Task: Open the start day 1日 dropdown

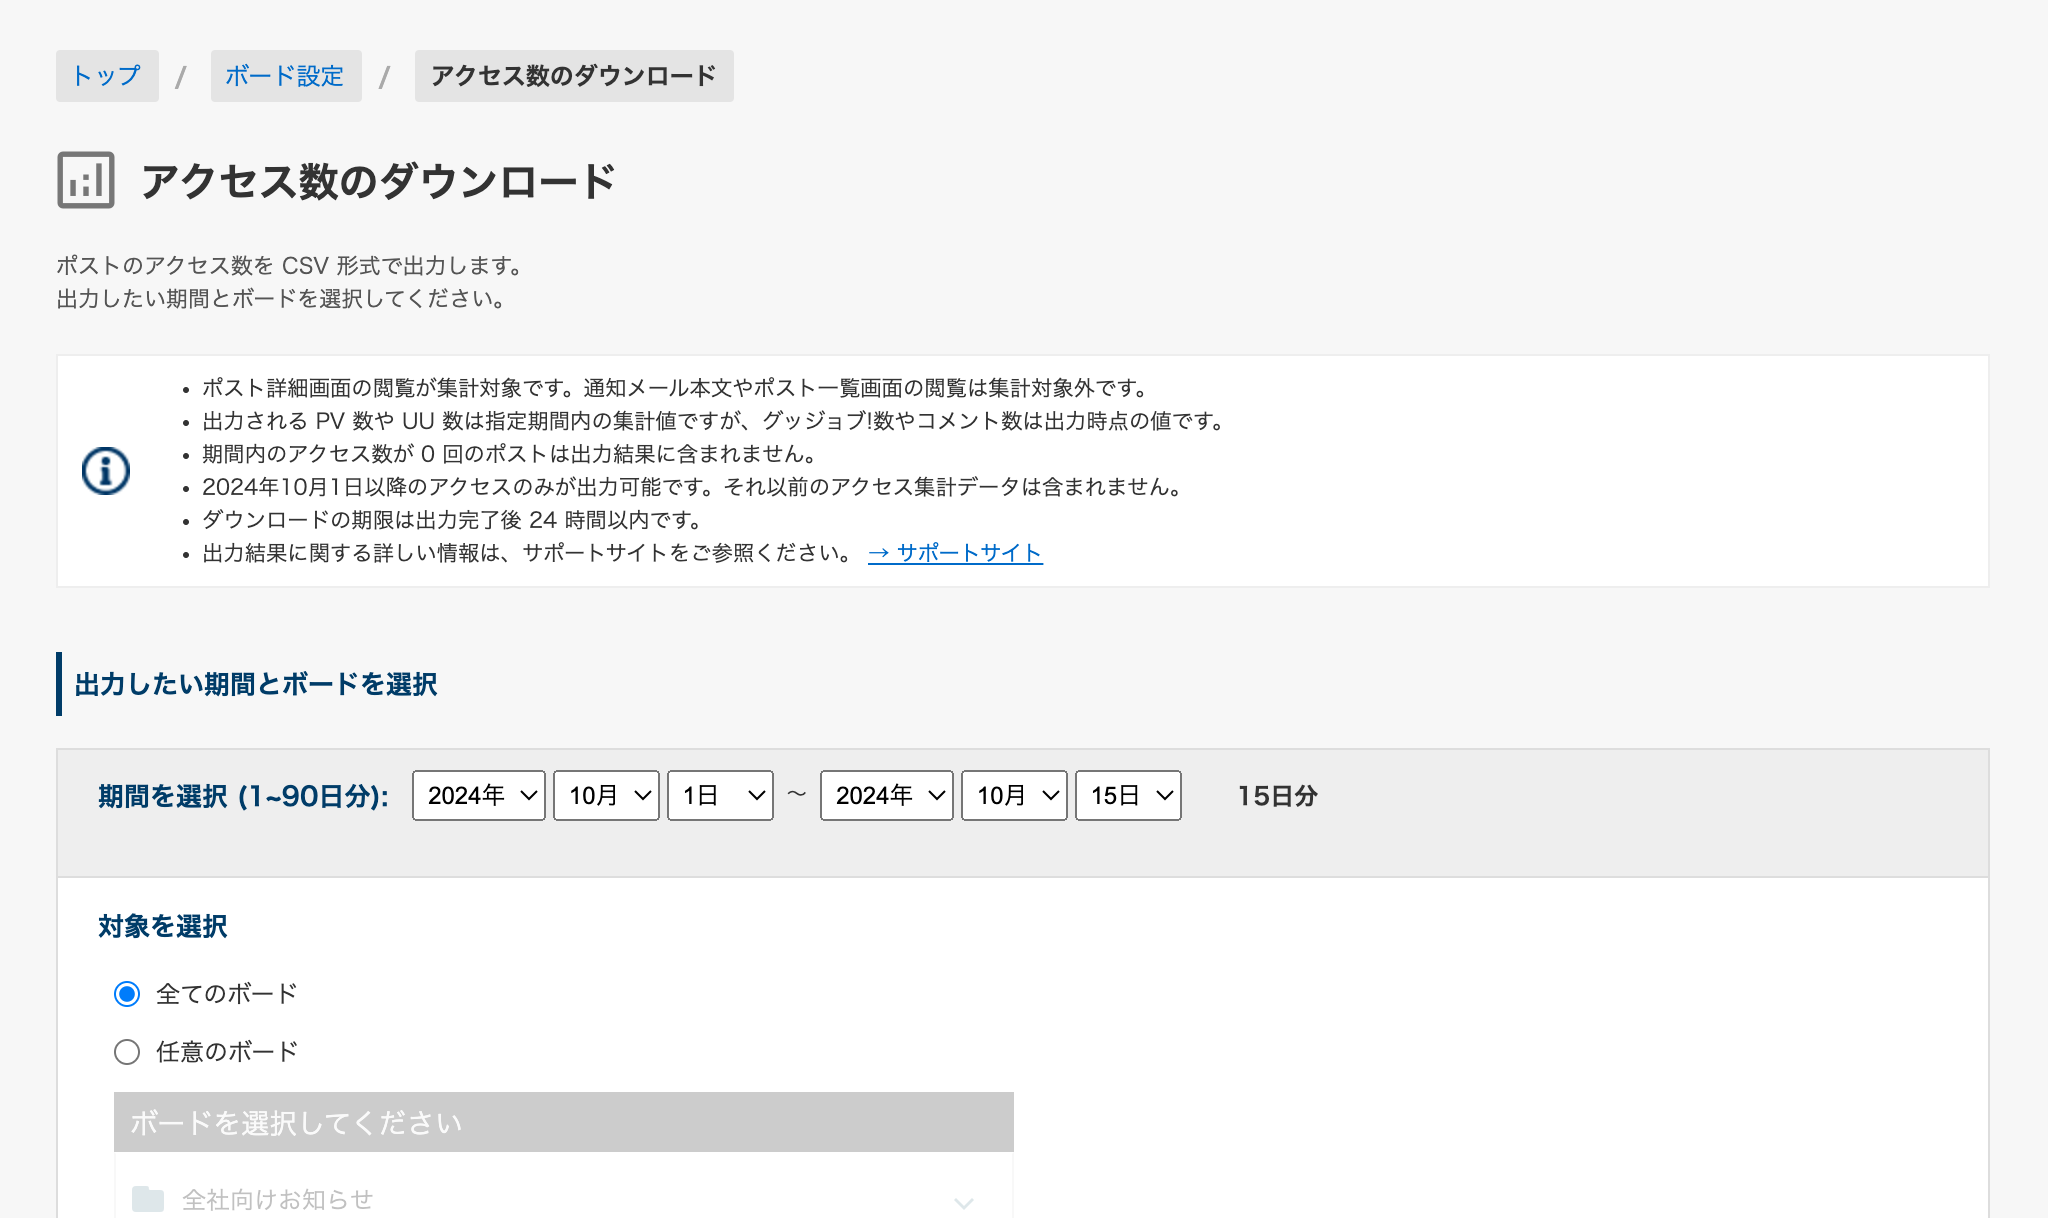Action: 720,796
